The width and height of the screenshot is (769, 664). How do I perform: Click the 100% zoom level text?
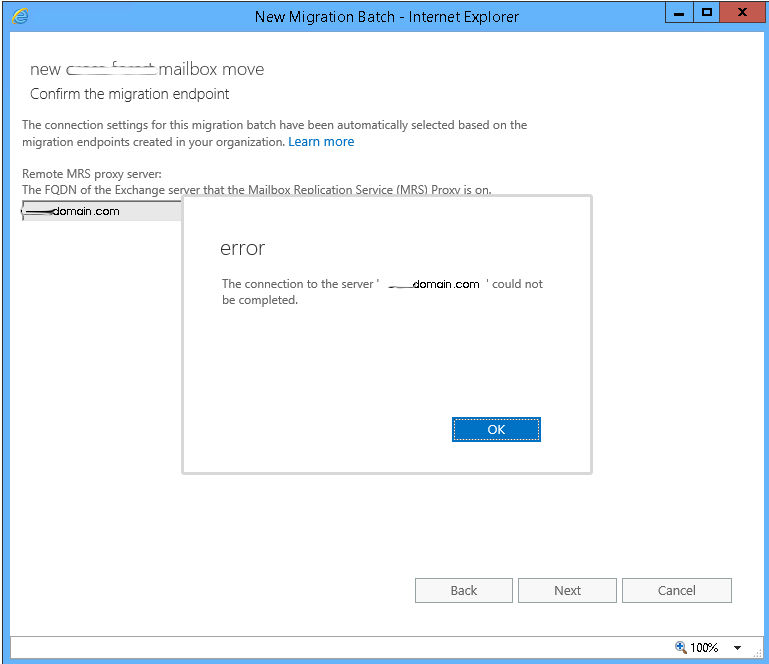[x=704, y=648]
